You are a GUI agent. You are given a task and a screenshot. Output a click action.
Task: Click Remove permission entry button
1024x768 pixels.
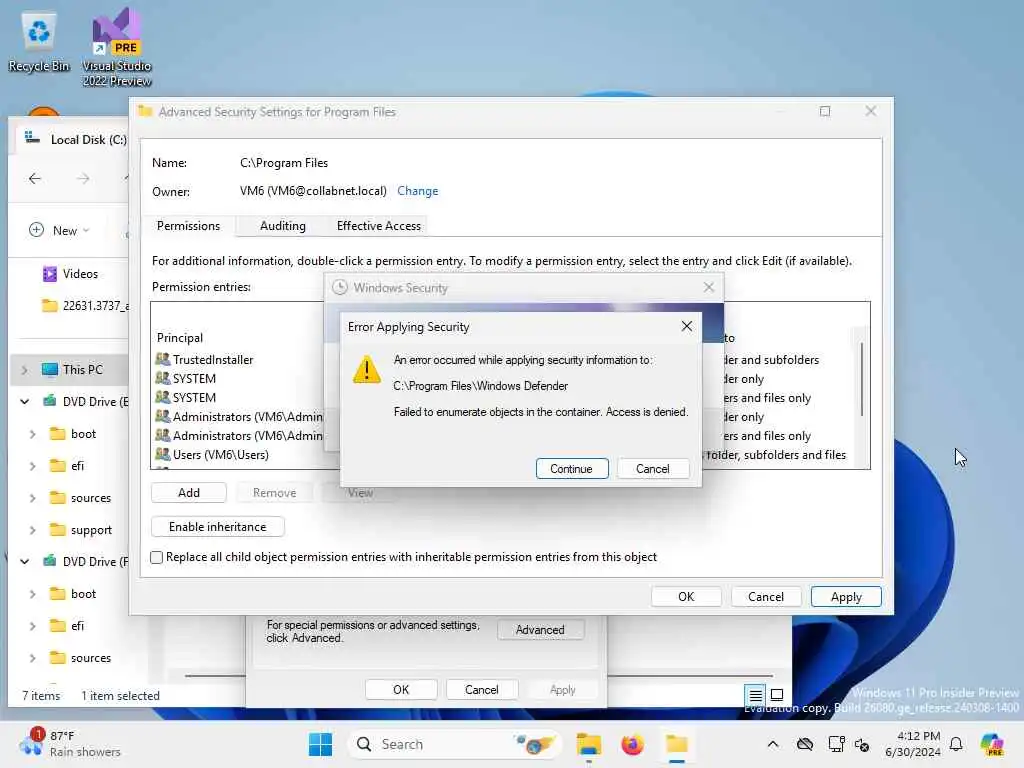pos(274,492)
